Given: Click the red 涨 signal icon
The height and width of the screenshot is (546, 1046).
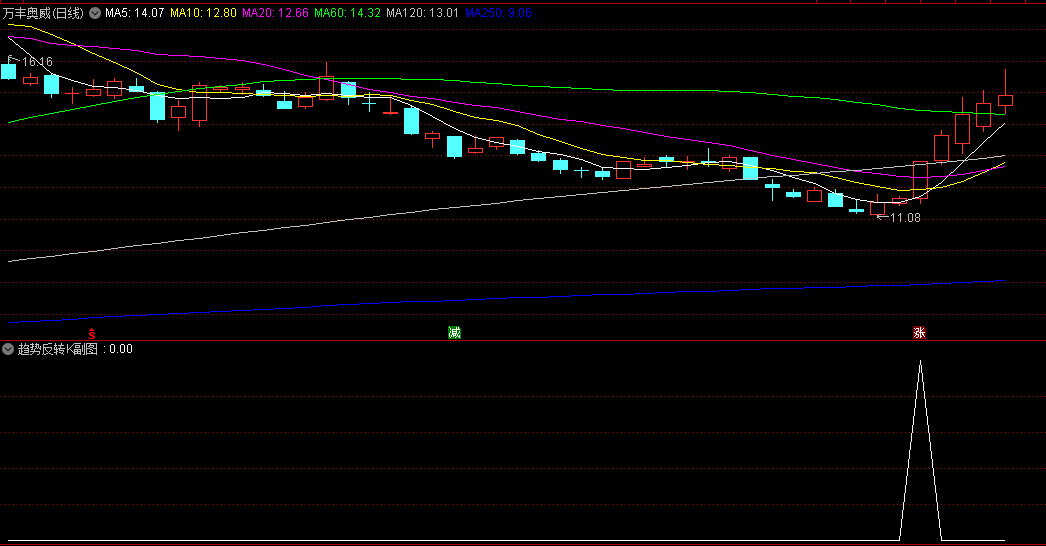Looking at the screenshot, I should click(x=919, y=332).
